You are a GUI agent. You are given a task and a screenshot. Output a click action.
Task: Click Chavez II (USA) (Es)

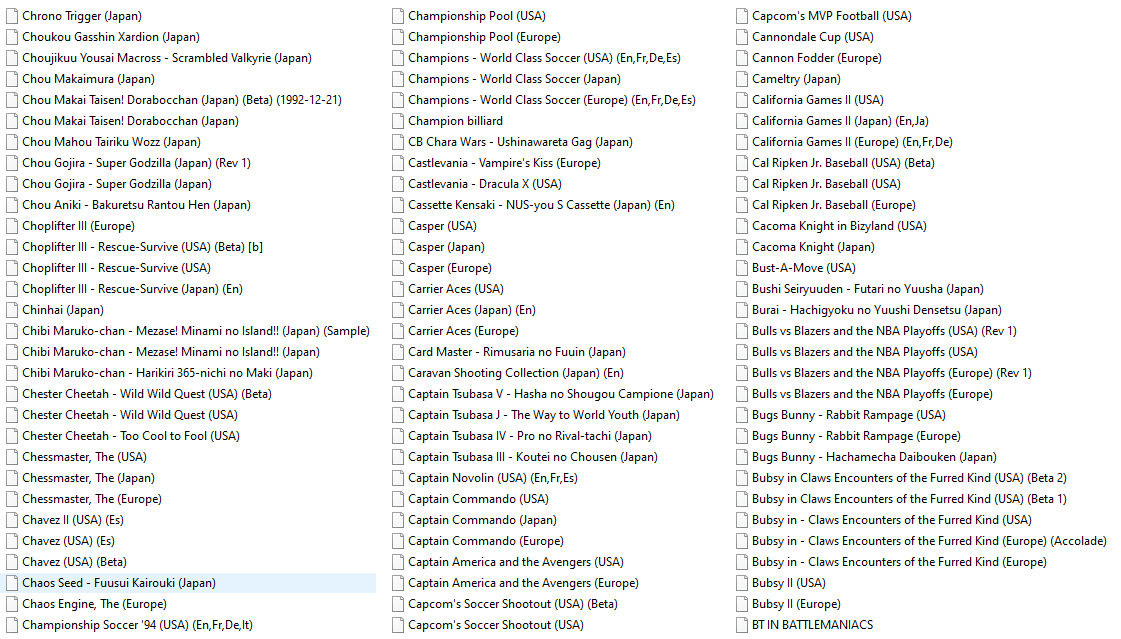pos(73,520)
